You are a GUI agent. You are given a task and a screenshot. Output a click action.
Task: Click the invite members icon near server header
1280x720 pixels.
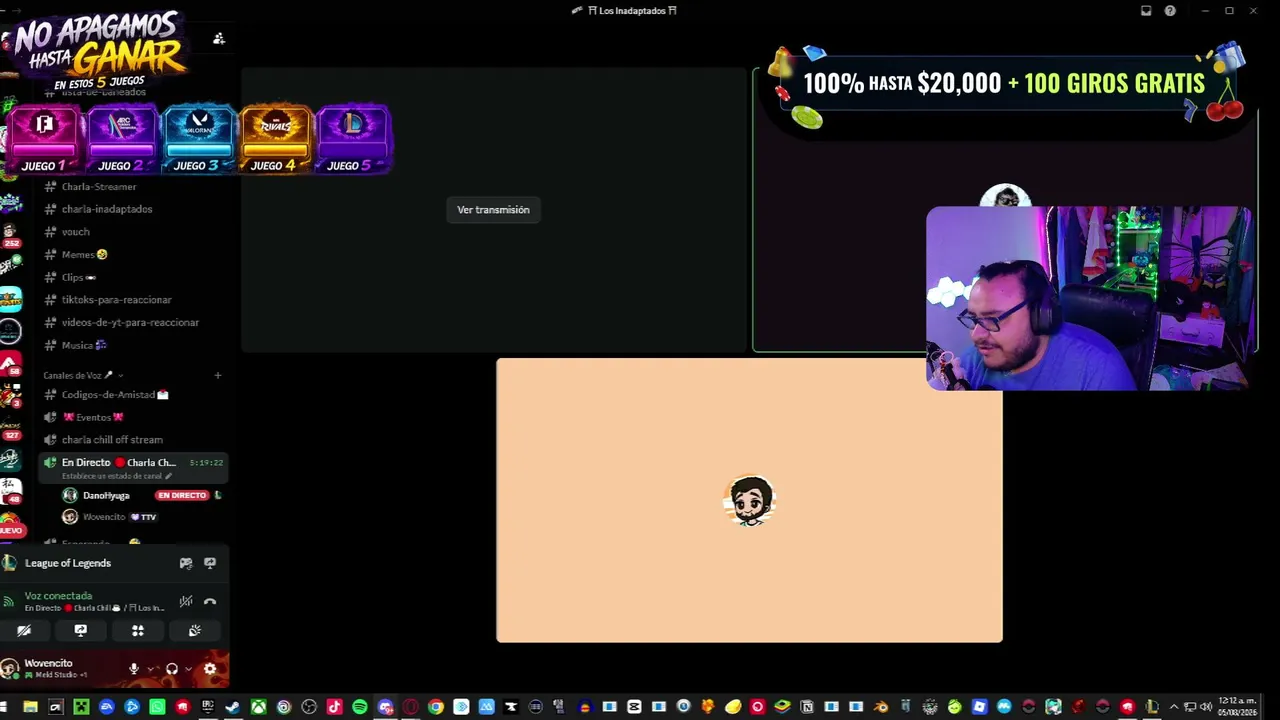[x=219, y=39]
